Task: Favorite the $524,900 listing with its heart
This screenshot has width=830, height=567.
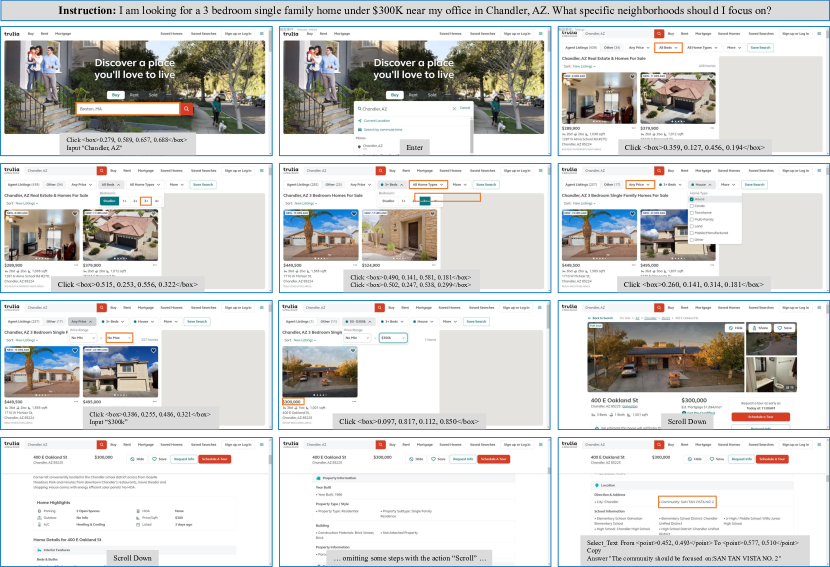Action: pos(432,214)
